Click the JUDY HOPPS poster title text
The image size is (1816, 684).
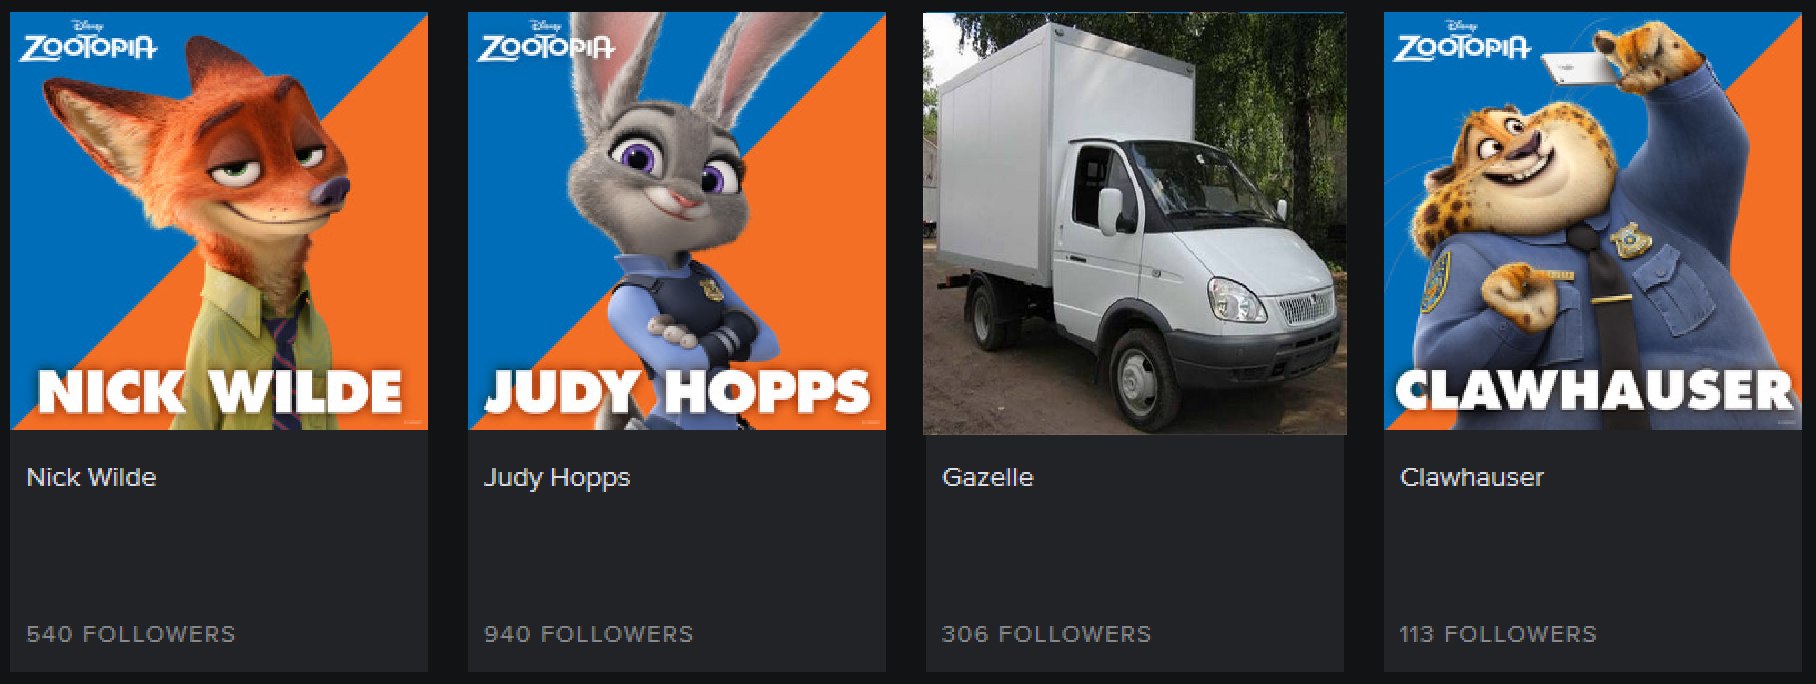pyautogui.click(x=677, y=392)
